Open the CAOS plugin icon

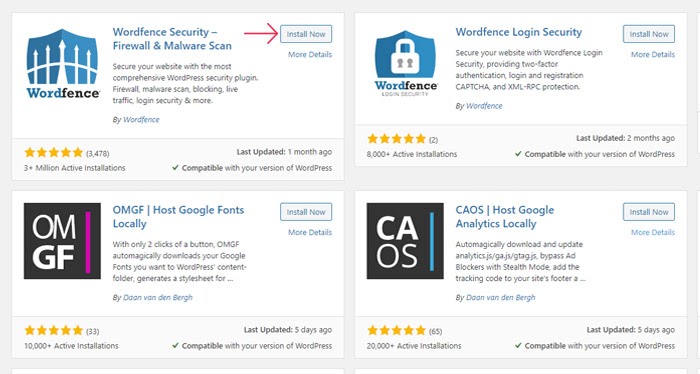coord(405,241)
